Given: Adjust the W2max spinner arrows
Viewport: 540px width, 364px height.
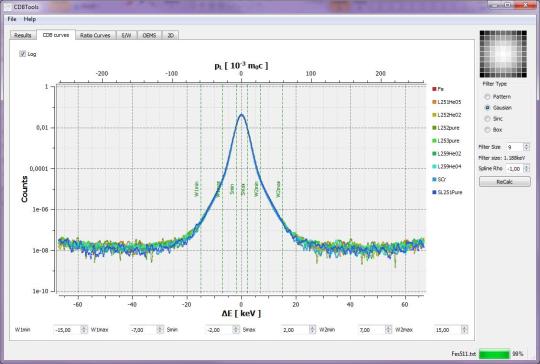Looking at the screenshot, I should (465, 330).
